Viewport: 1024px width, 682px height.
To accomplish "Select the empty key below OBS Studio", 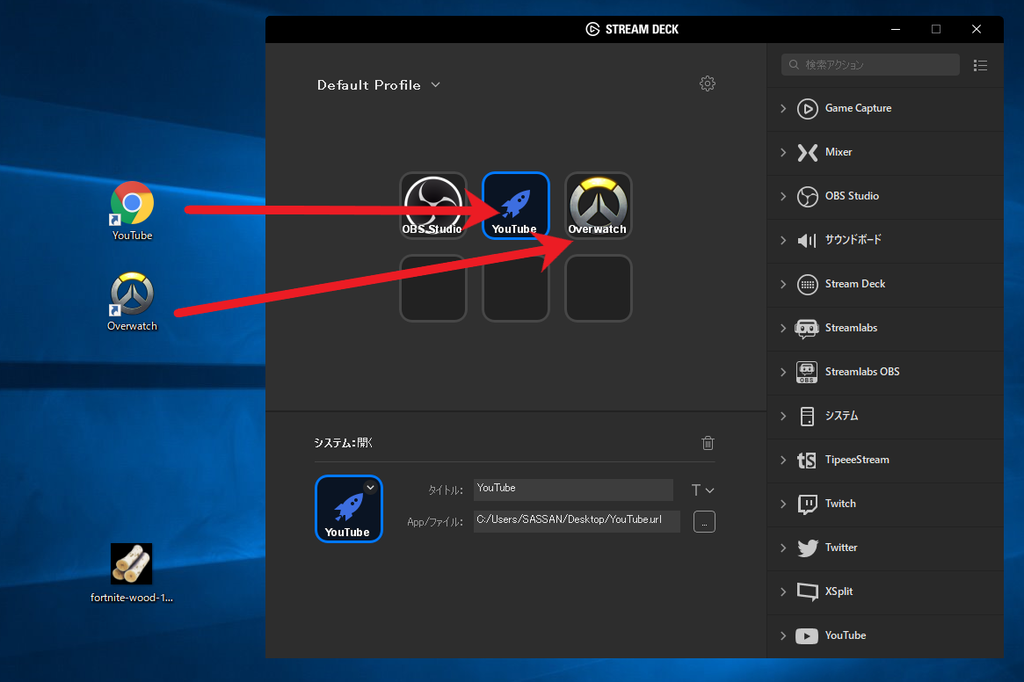I will point(433,288).
